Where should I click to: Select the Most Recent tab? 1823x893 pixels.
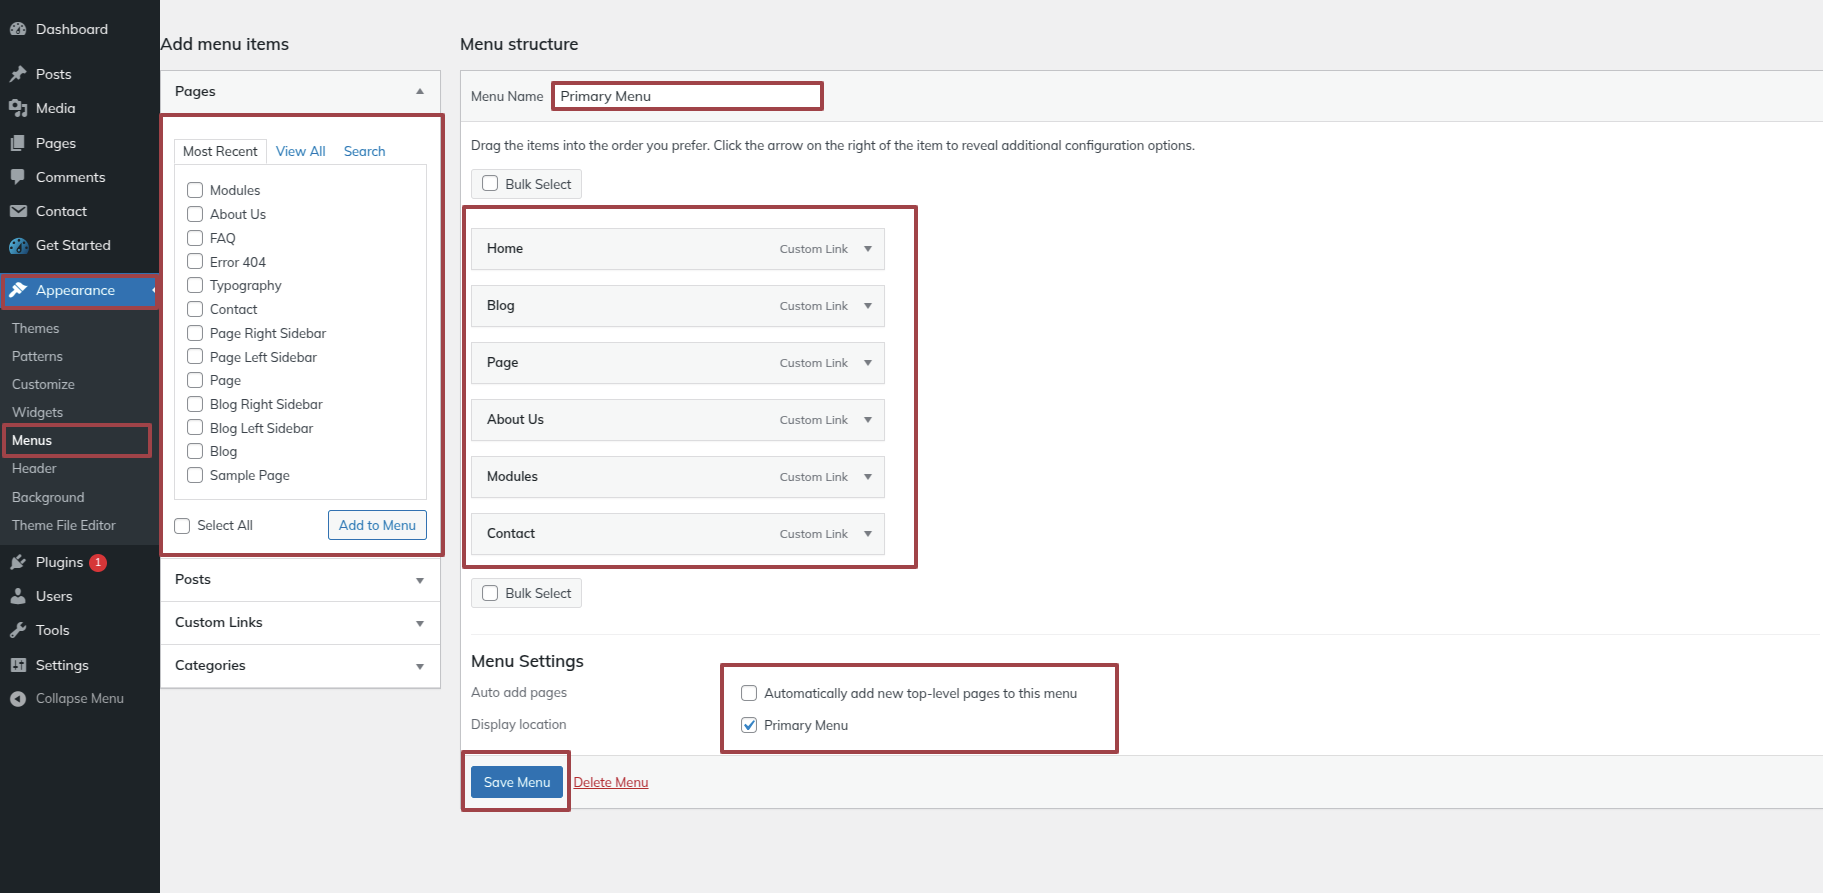click(x=220, y=151)
